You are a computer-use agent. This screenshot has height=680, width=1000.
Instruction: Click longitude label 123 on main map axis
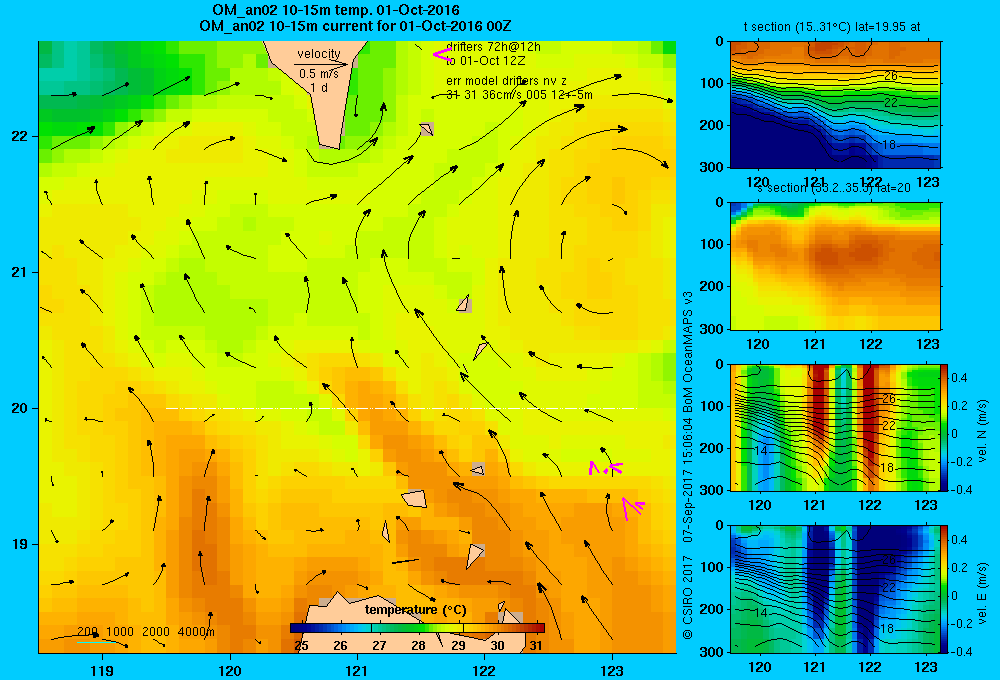612,670
